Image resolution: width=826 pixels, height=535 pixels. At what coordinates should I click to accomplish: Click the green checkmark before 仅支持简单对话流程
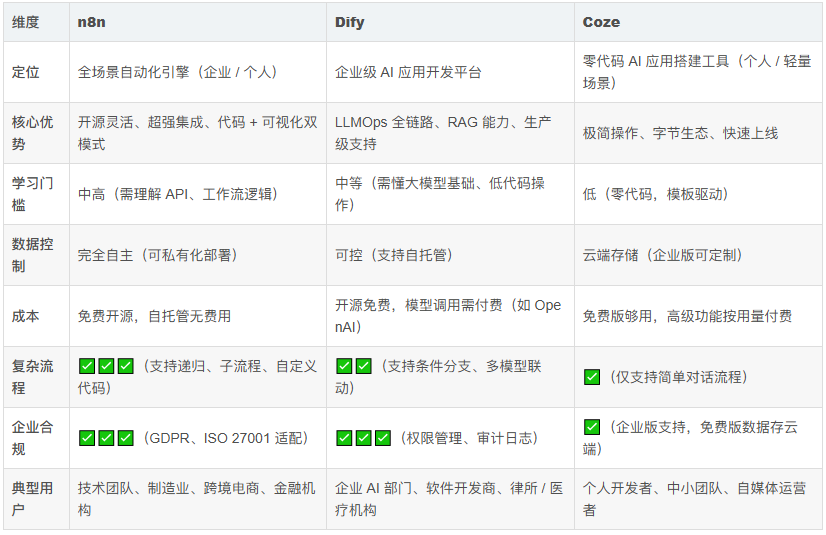(x=592, y=377)
